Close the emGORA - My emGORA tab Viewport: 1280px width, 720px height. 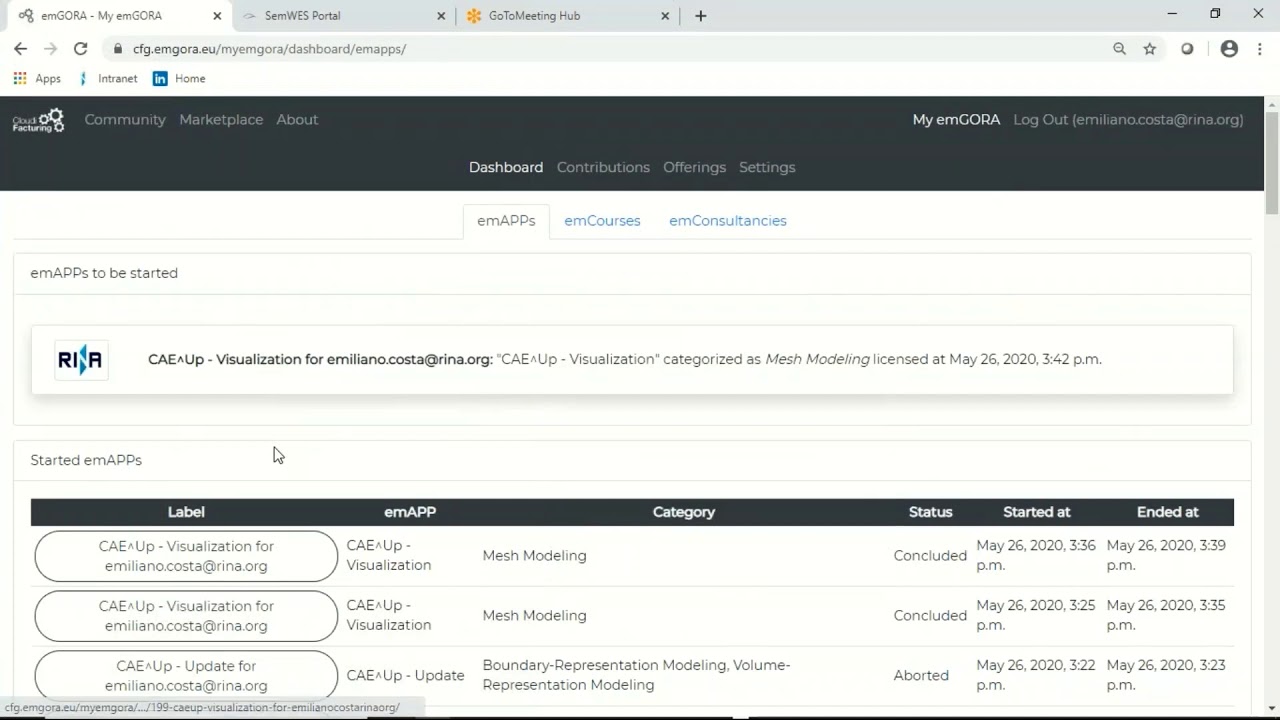click(217, 16)
